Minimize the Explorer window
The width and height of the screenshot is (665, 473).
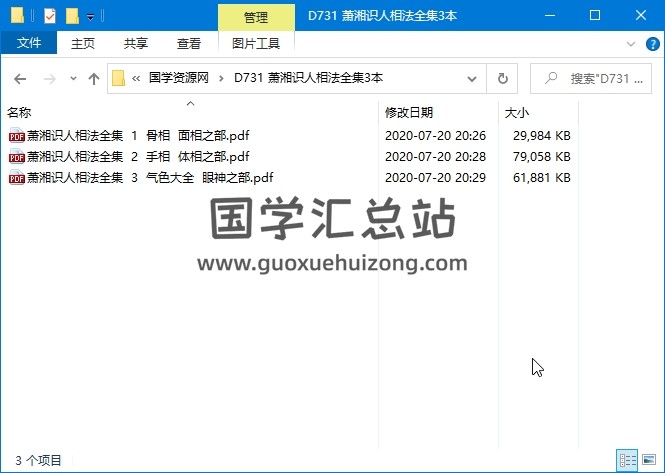click(x=550, y=16)
